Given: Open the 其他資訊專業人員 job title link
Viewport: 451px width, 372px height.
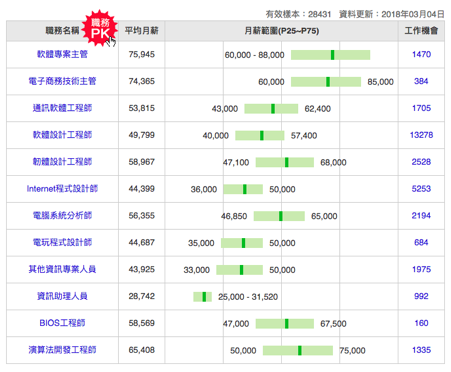Looking at the screenshot, I should click(x=62, y=269).
